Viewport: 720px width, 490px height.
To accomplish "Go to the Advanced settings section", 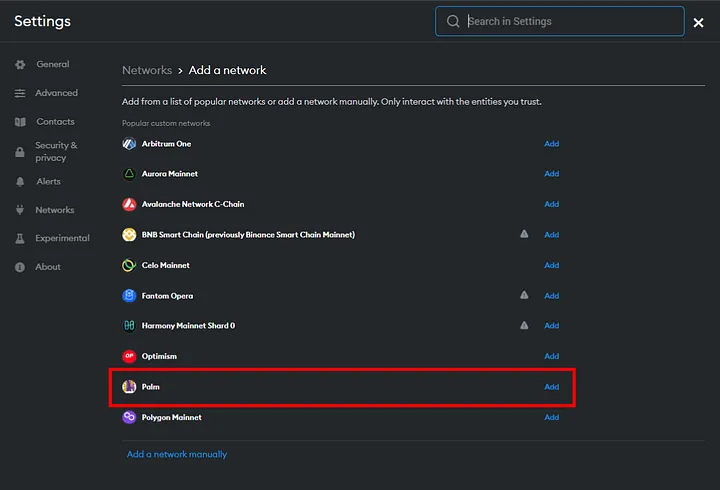I will (x=56, y=93).
